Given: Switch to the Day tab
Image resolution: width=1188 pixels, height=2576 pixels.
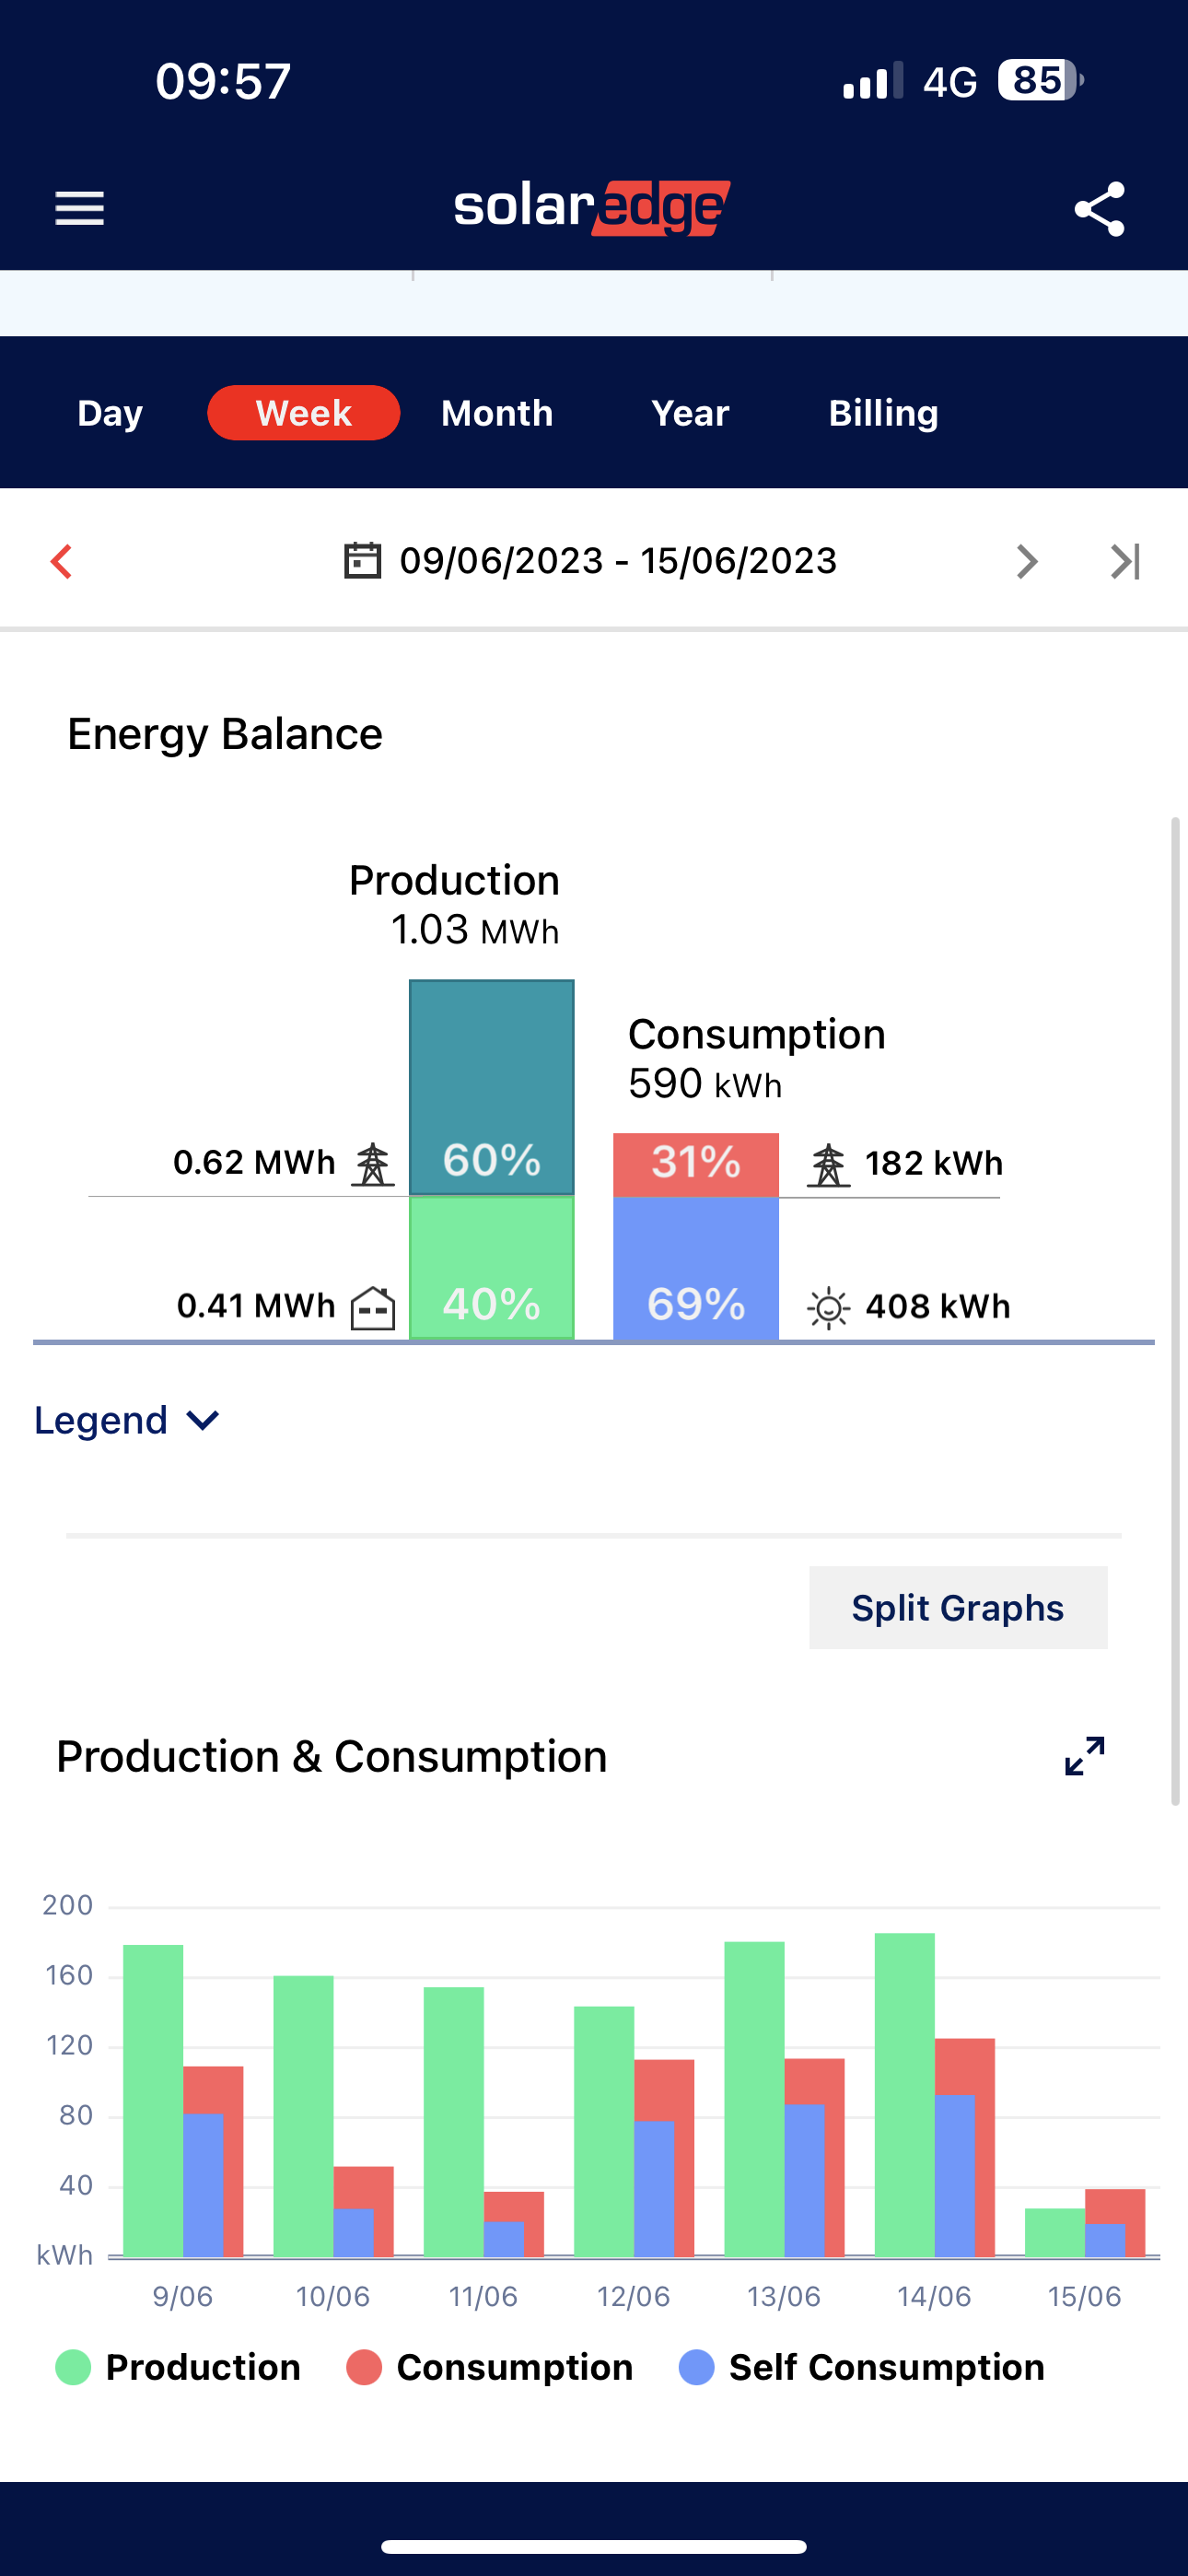Looking at the screenshot, I should pos(110,413).
